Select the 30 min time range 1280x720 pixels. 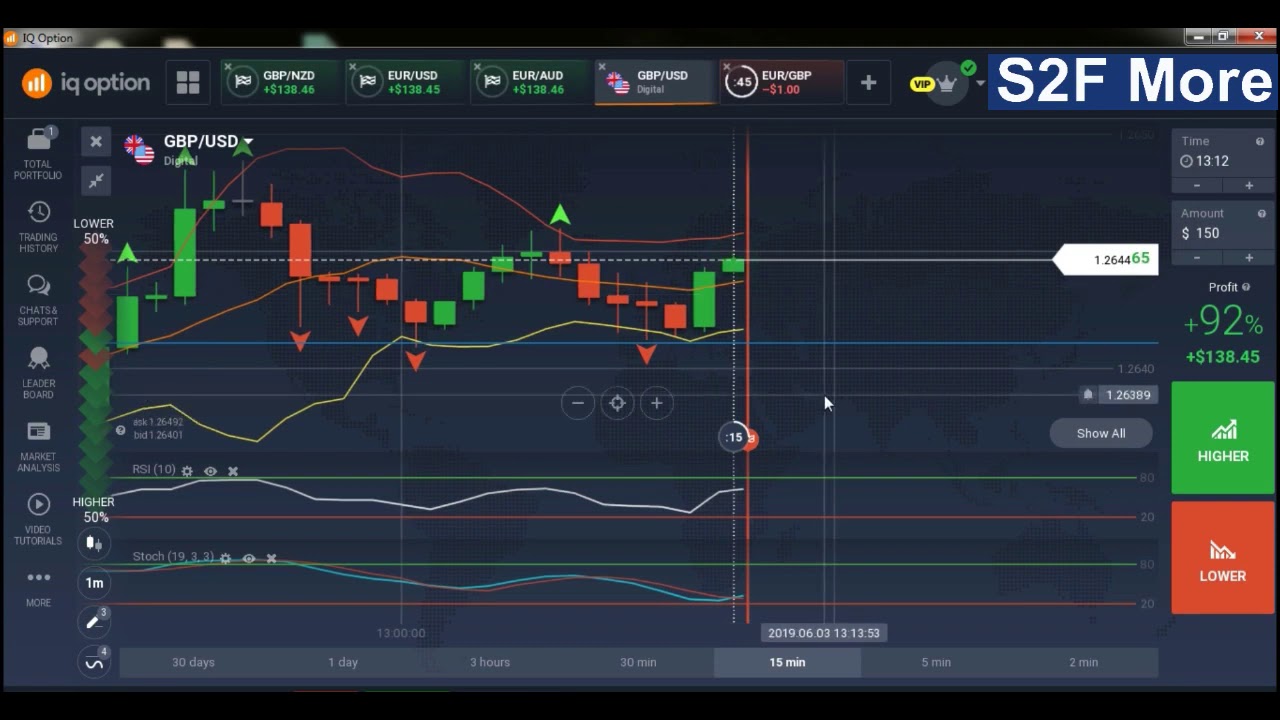click(x=638, y=662)
